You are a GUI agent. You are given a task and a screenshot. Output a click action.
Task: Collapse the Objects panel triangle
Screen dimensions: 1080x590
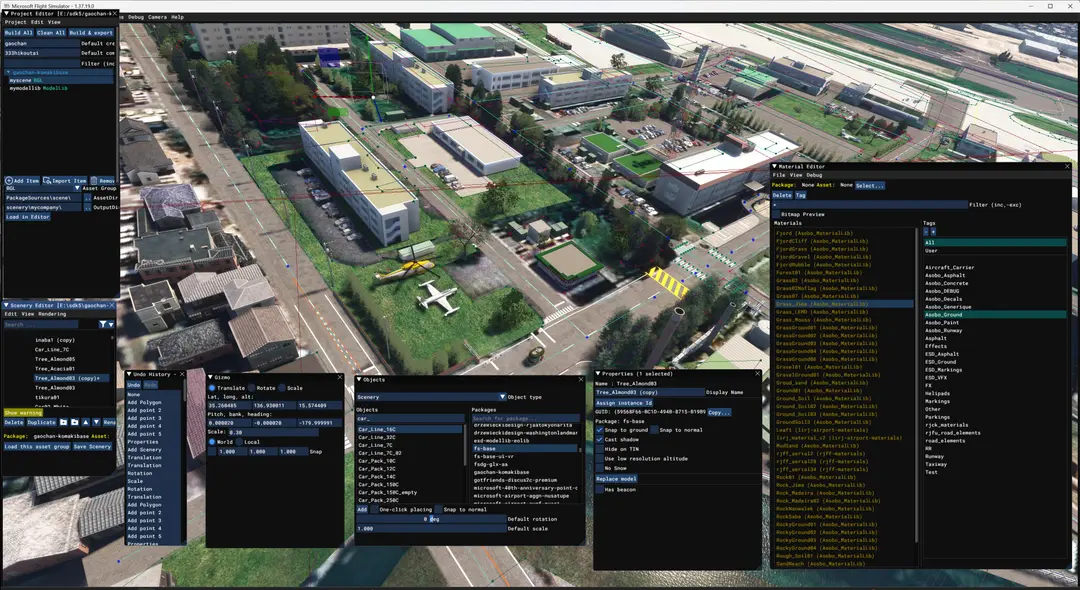click(x=359, y=379)
